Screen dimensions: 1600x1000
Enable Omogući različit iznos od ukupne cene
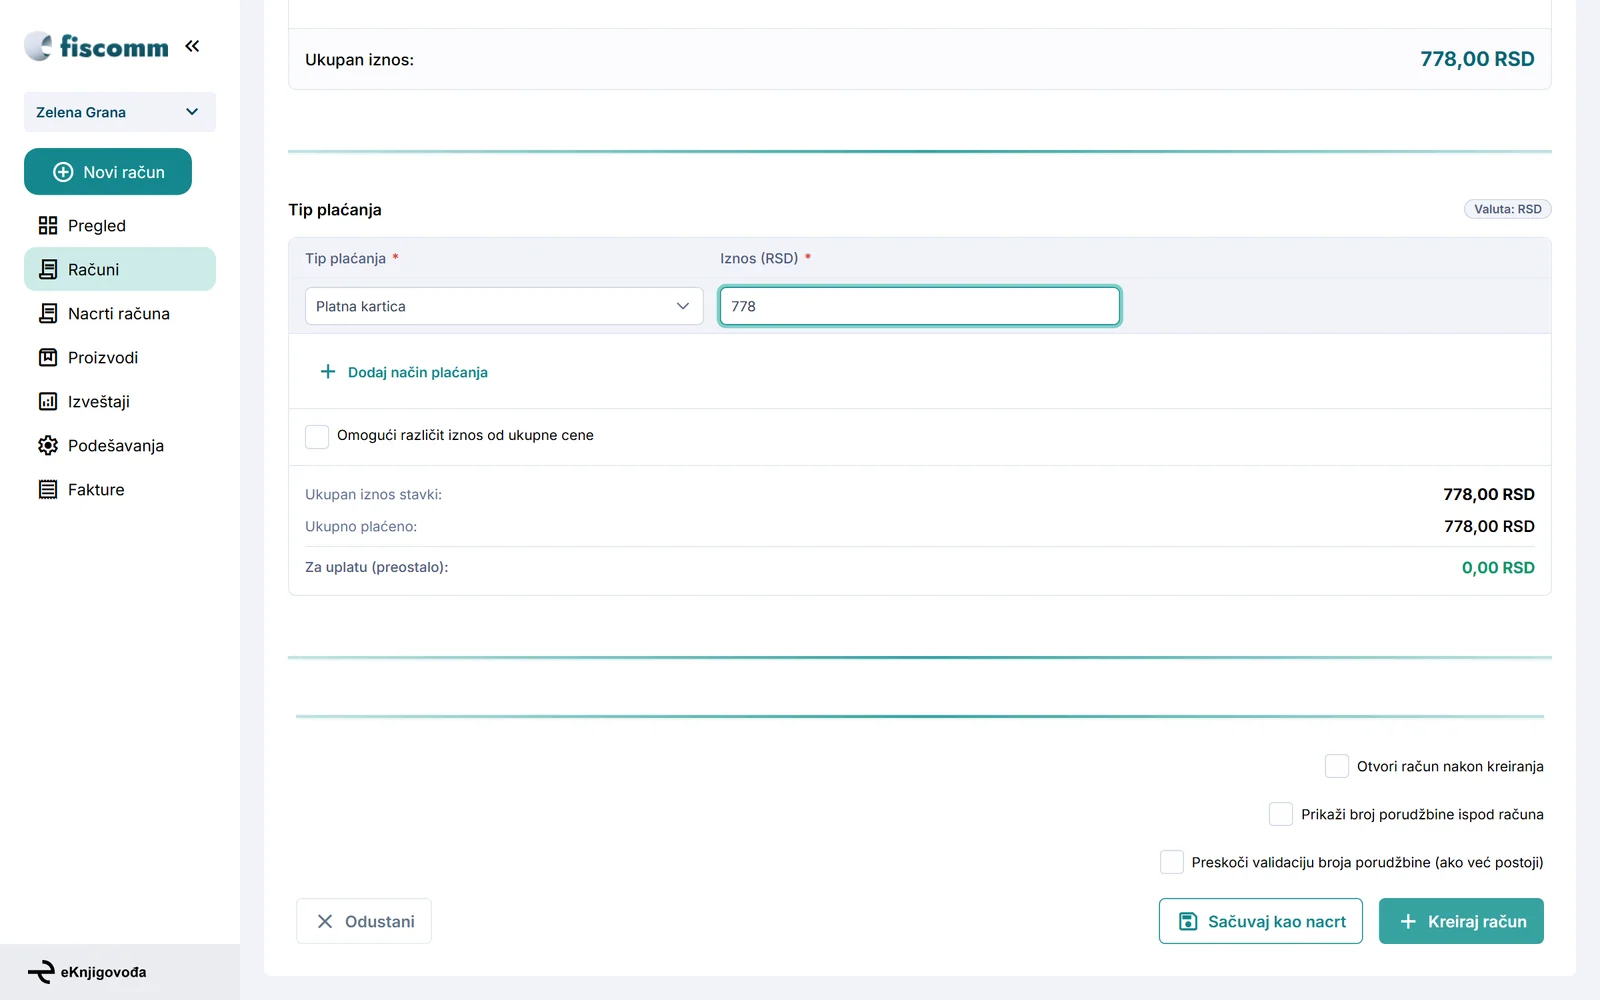[317, 436]
